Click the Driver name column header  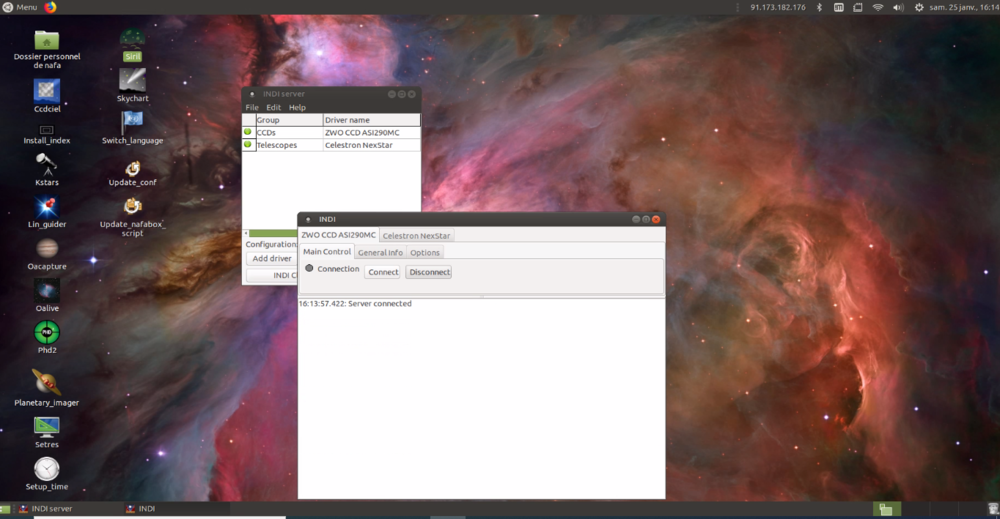[371, 120]
